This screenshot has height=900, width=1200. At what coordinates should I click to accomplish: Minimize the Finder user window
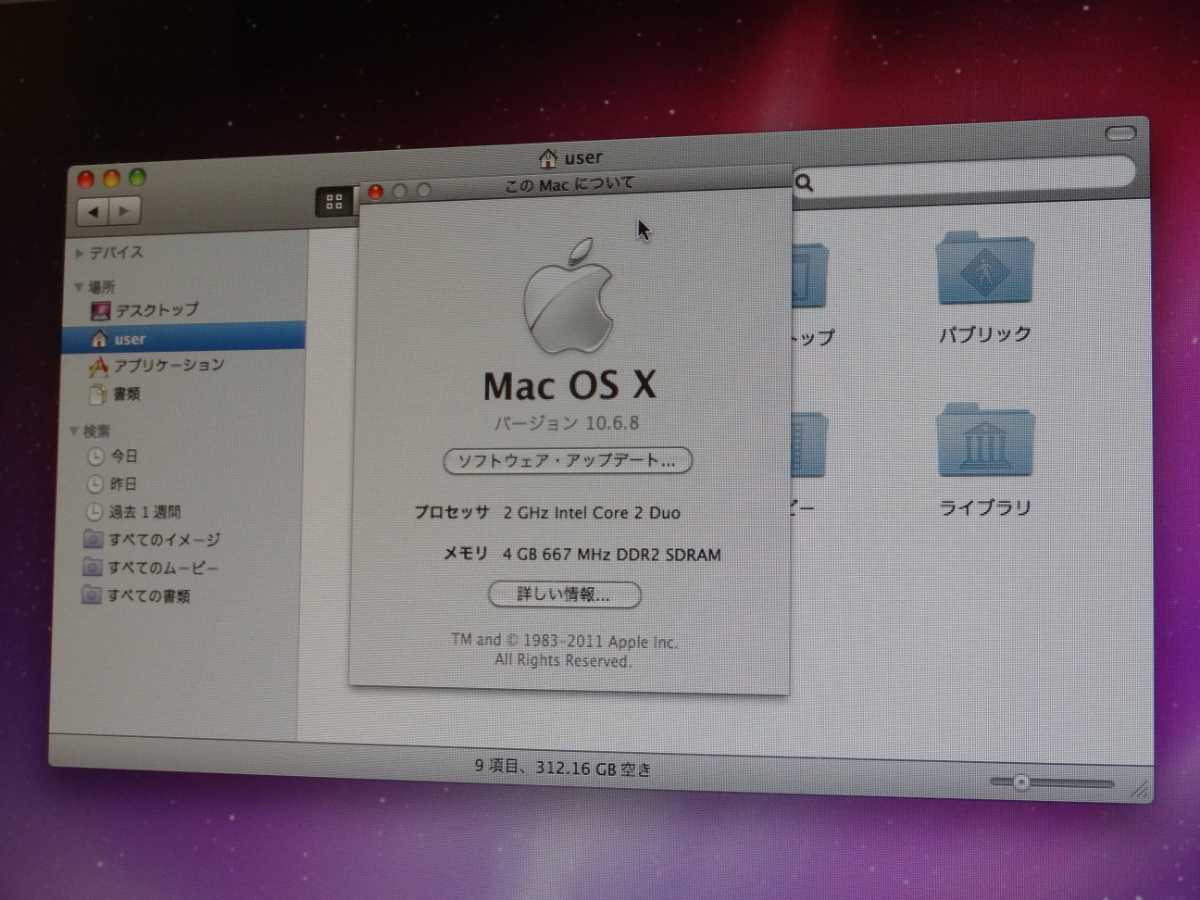point(111,178)
